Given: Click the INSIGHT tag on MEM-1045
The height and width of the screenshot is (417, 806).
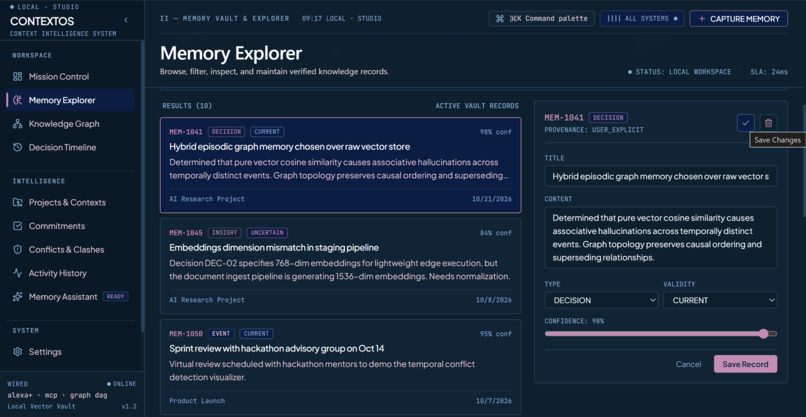Looking at the screenshot, I should (225, 233).
